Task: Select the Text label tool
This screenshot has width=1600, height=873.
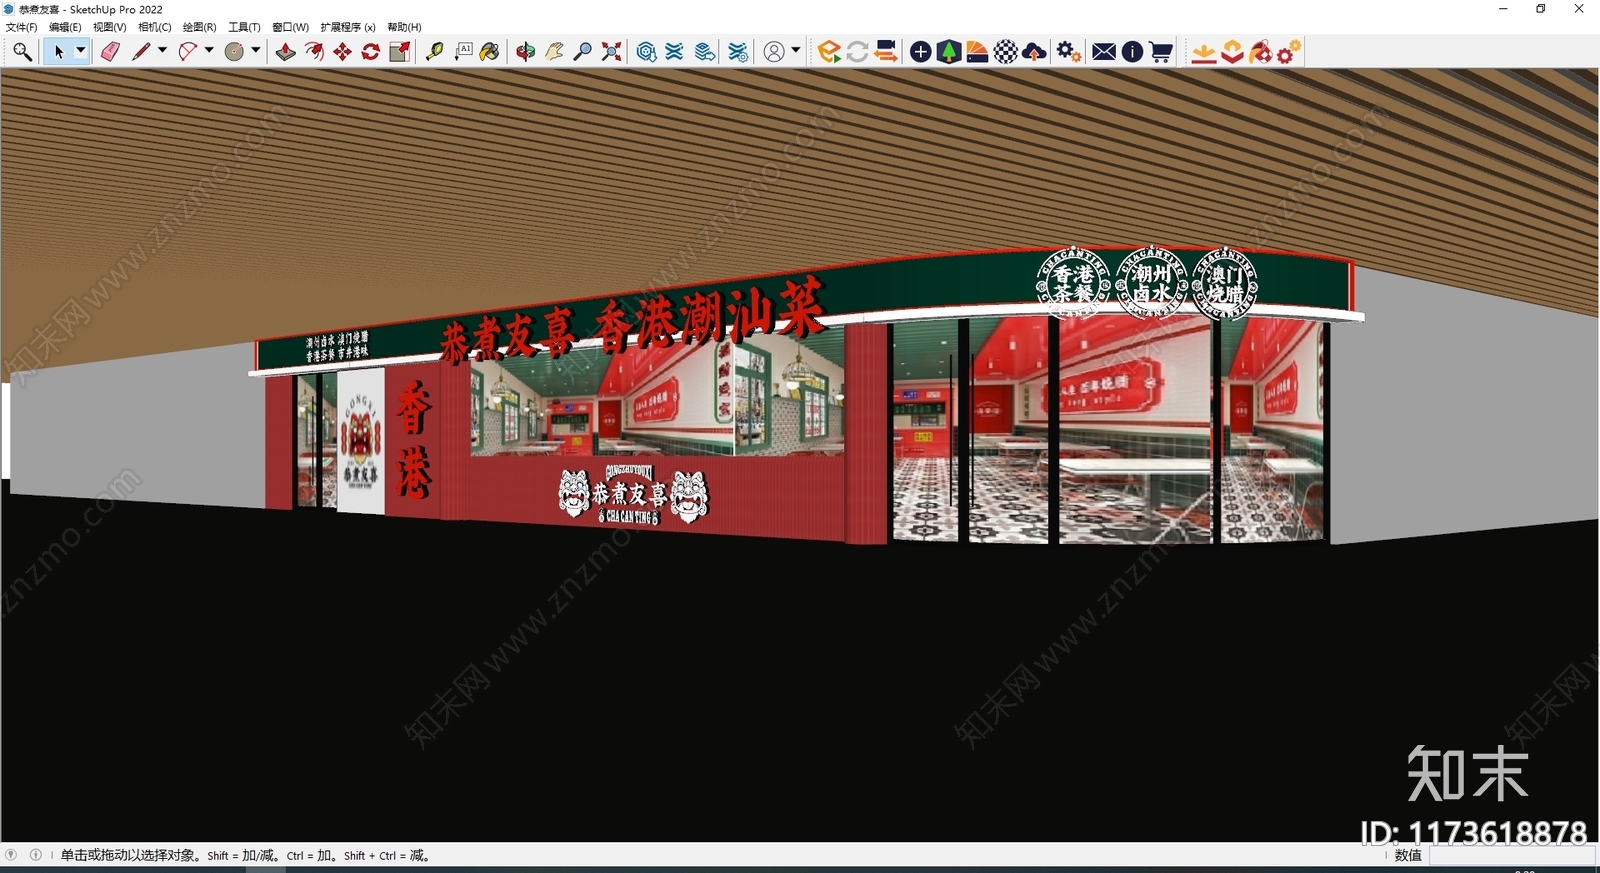Action: pyautogui.click(x=463, y=52)
